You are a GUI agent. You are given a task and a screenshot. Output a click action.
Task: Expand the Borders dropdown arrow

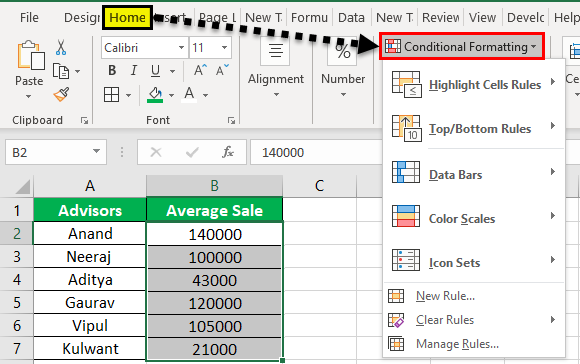pos(128,95)
